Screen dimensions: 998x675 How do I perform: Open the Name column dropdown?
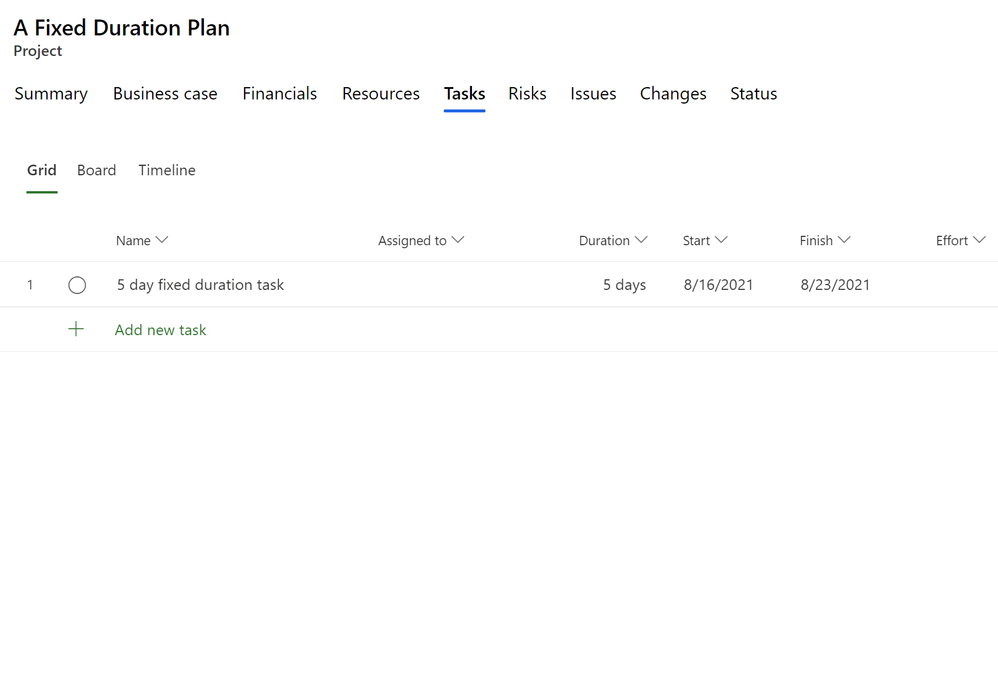(162, 240)
